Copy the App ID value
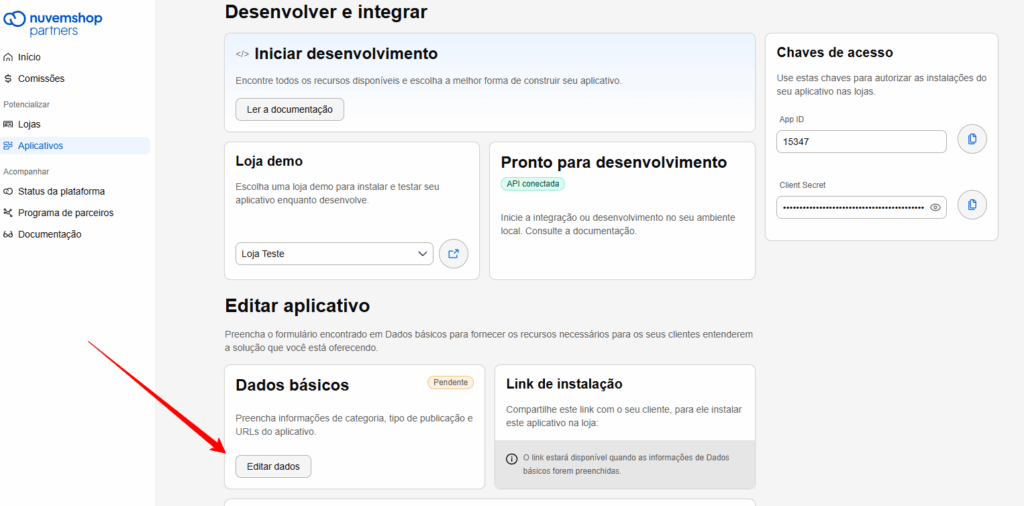This screenshot has width=1024, height=506. [971, 140]
